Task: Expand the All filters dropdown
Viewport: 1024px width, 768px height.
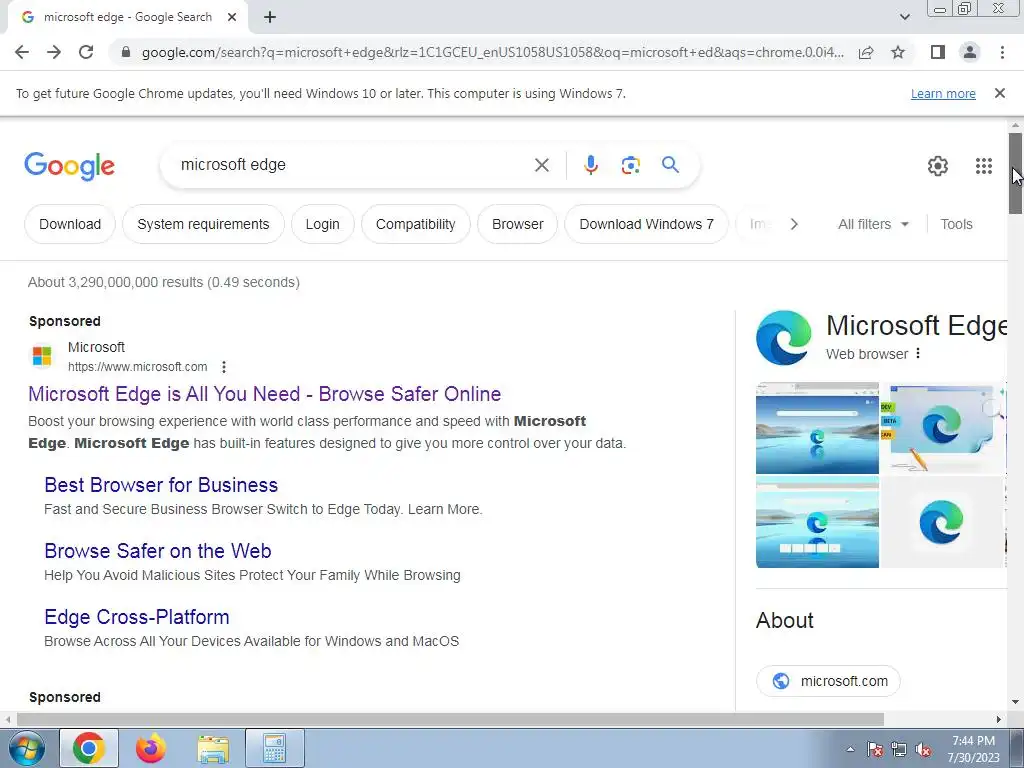Action: 873,224
